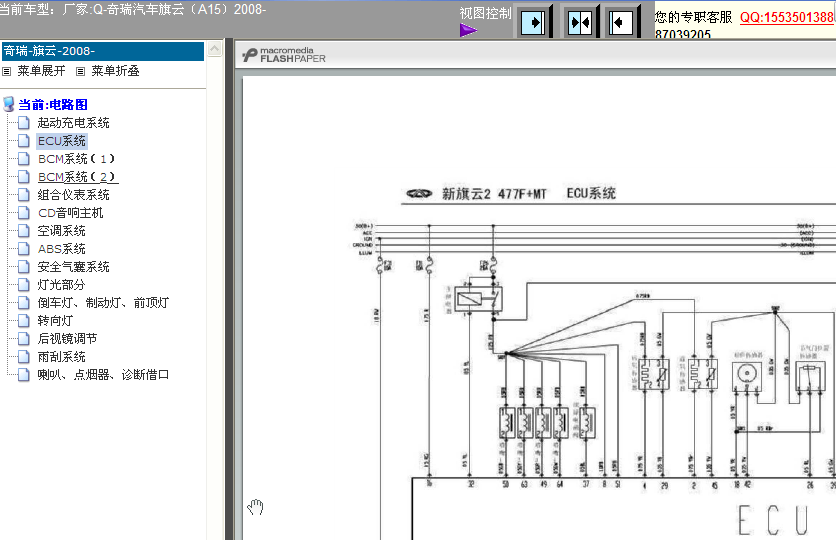The height and width of the screenshot is (540, 836).
Task: Open the BCM系统(2) link
Action: [x=78, y=176]
